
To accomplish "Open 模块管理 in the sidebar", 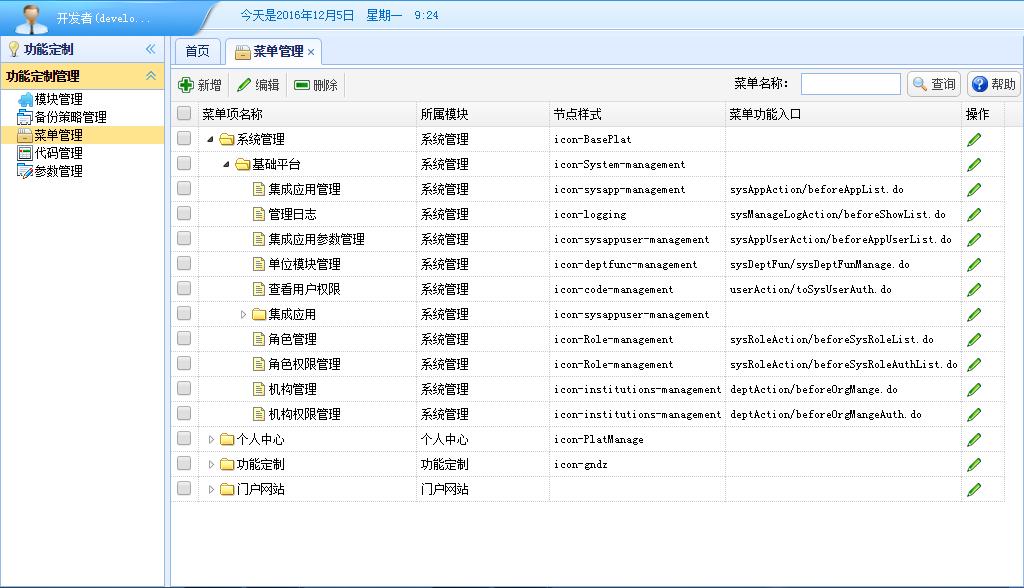I will pos(58,99).
